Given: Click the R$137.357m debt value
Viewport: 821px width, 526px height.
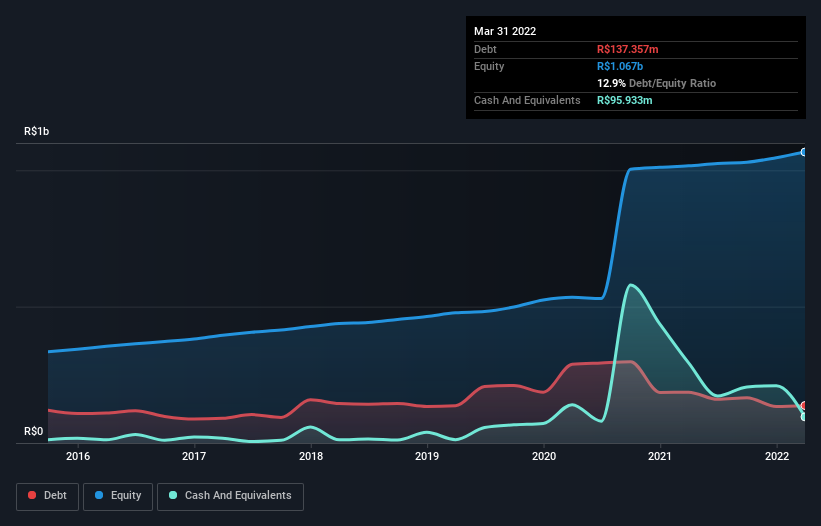Looking at the screenshot, I should pyautogui.click(x=628, y=49).
